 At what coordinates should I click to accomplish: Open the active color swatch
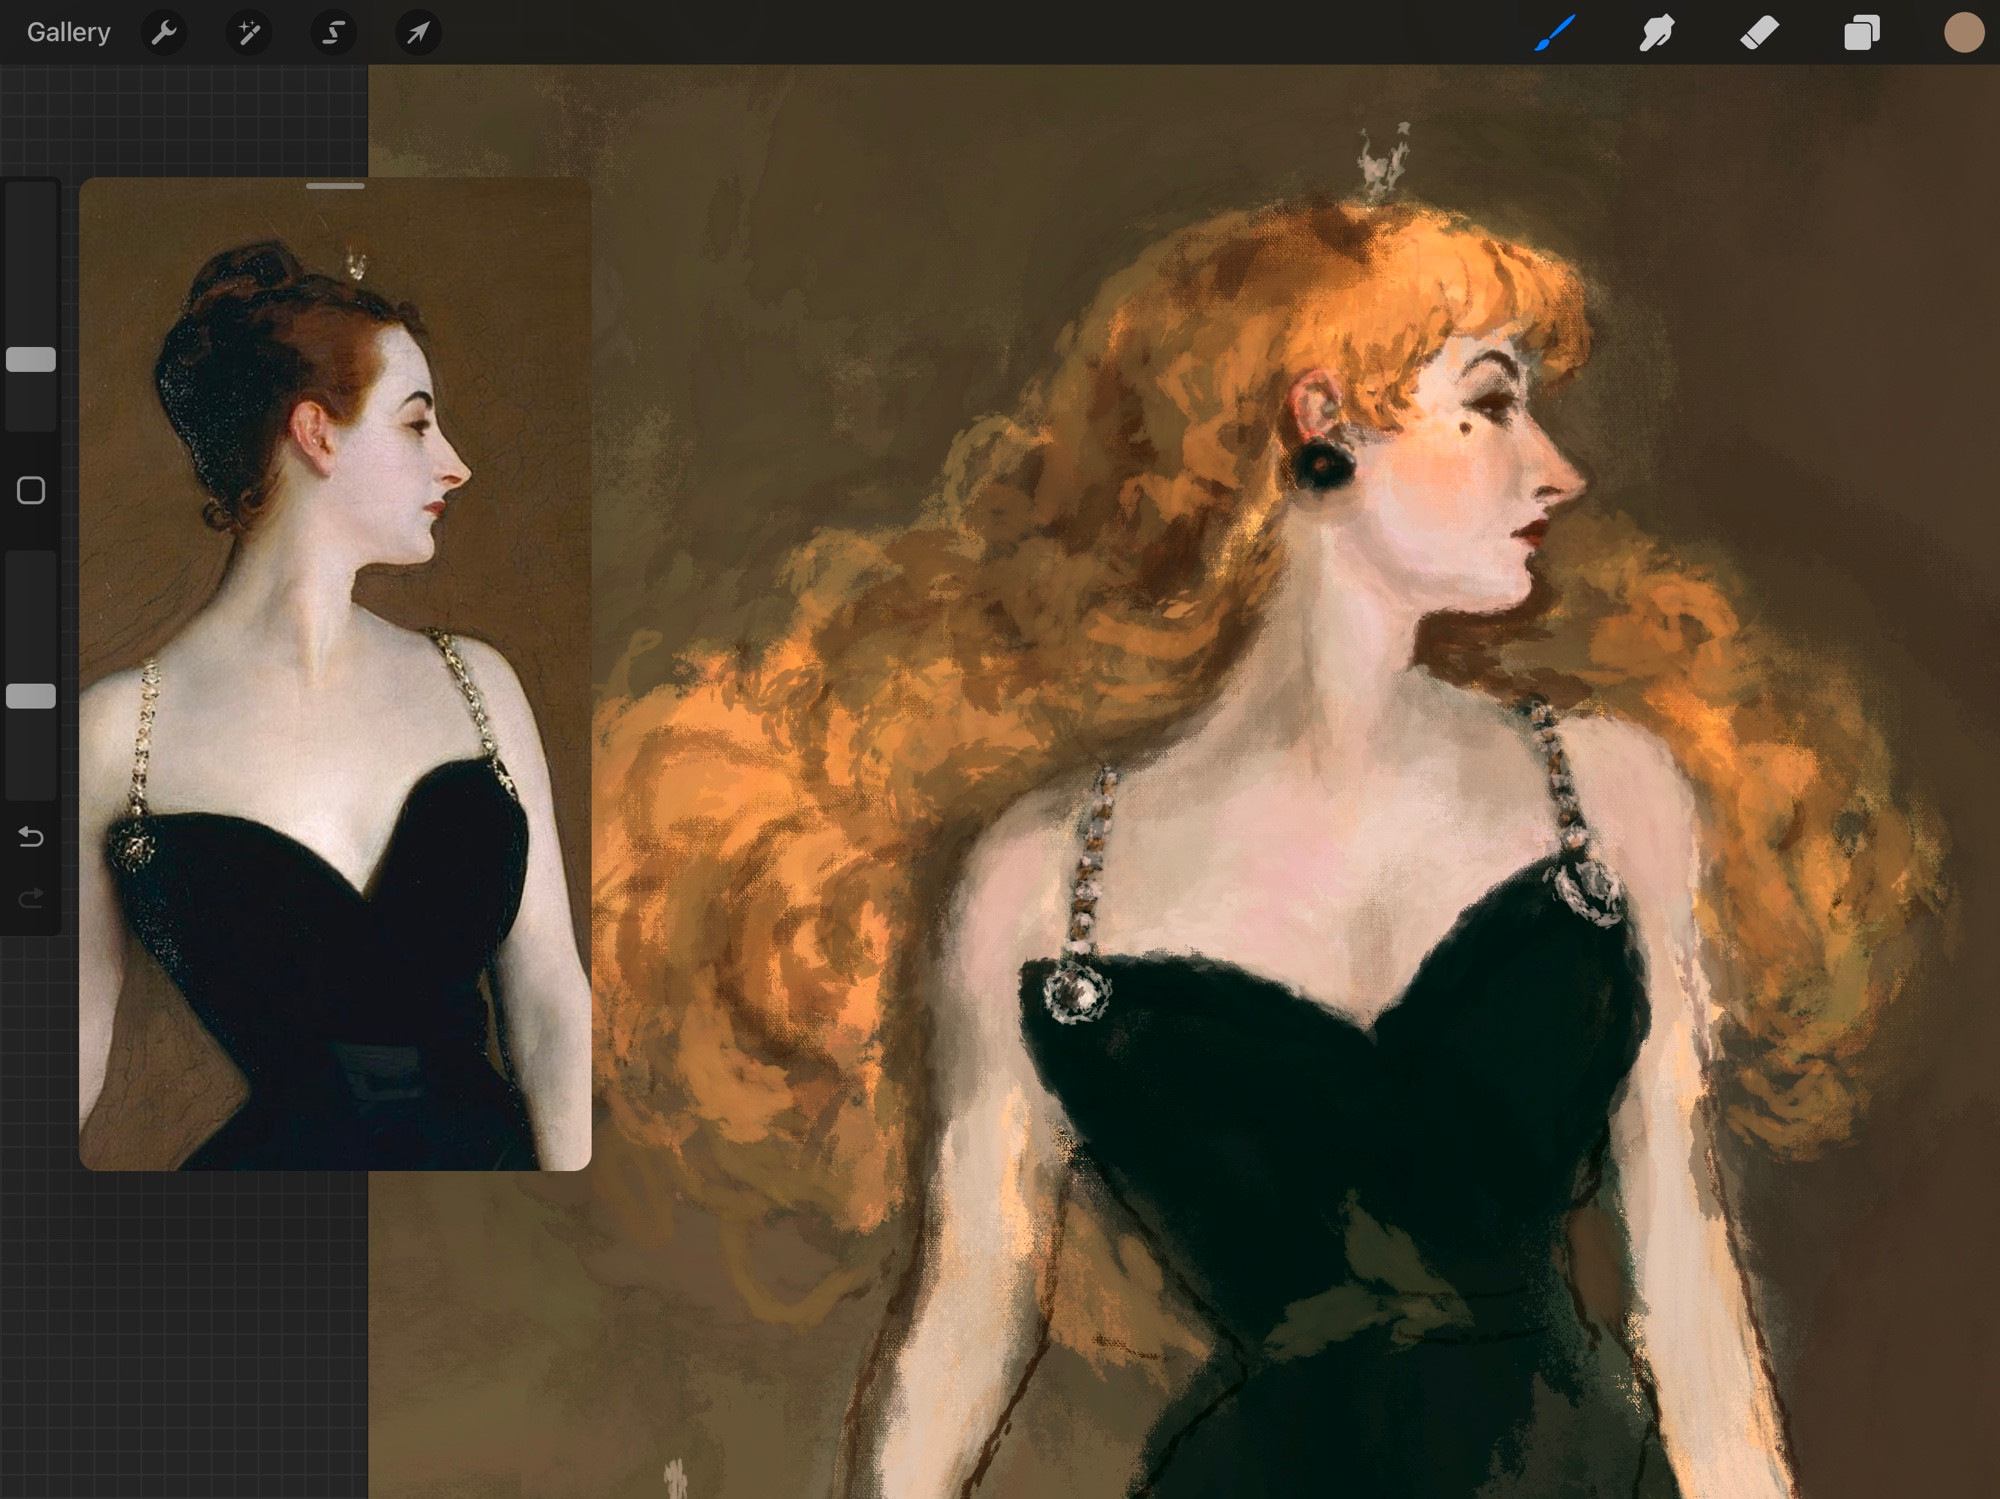pyautogui.click(x=1963, y=33)
